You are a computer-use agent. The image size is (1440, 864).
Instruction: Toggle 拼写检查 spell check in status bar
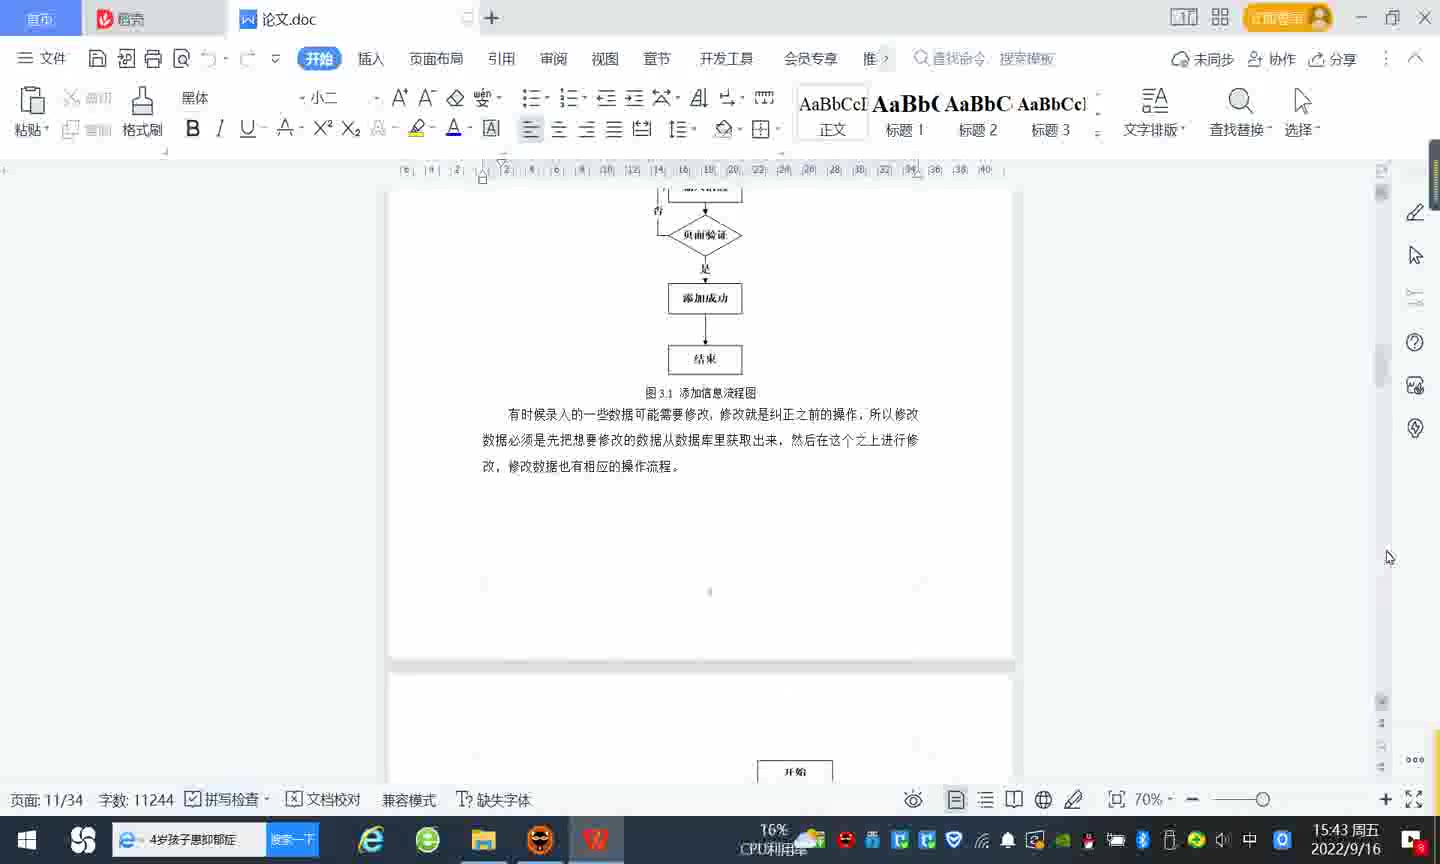[227, 799]
